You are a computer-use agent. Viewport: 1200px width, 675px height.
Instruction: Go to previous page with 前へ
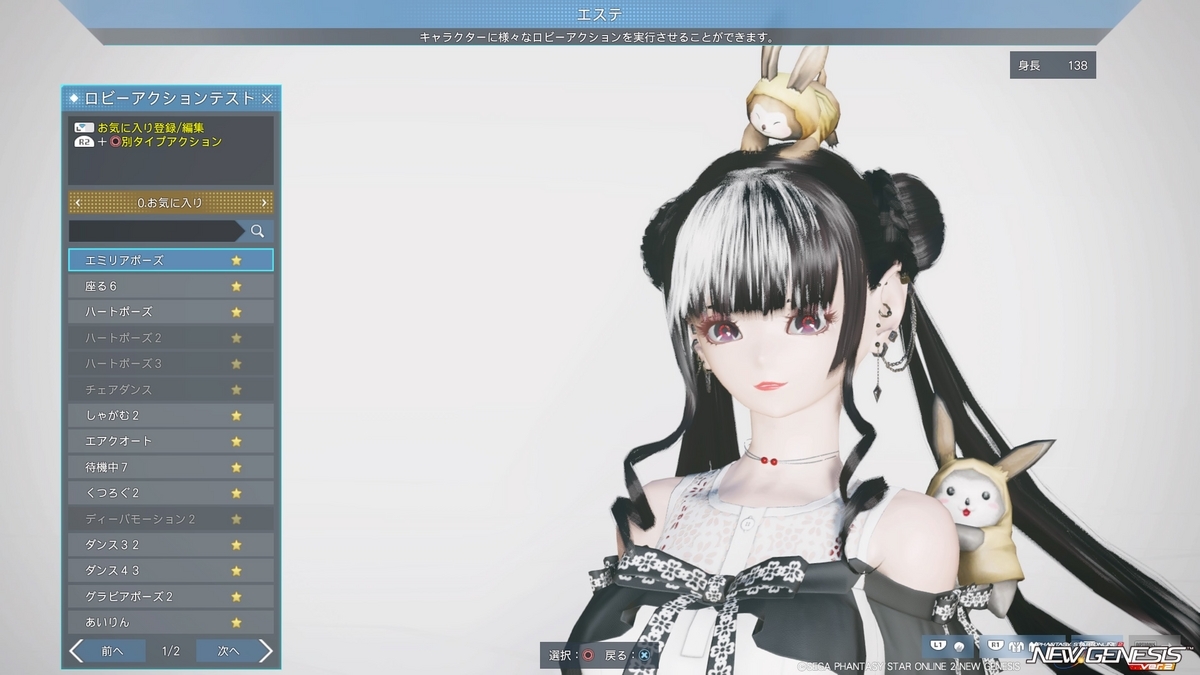(107, 651)
